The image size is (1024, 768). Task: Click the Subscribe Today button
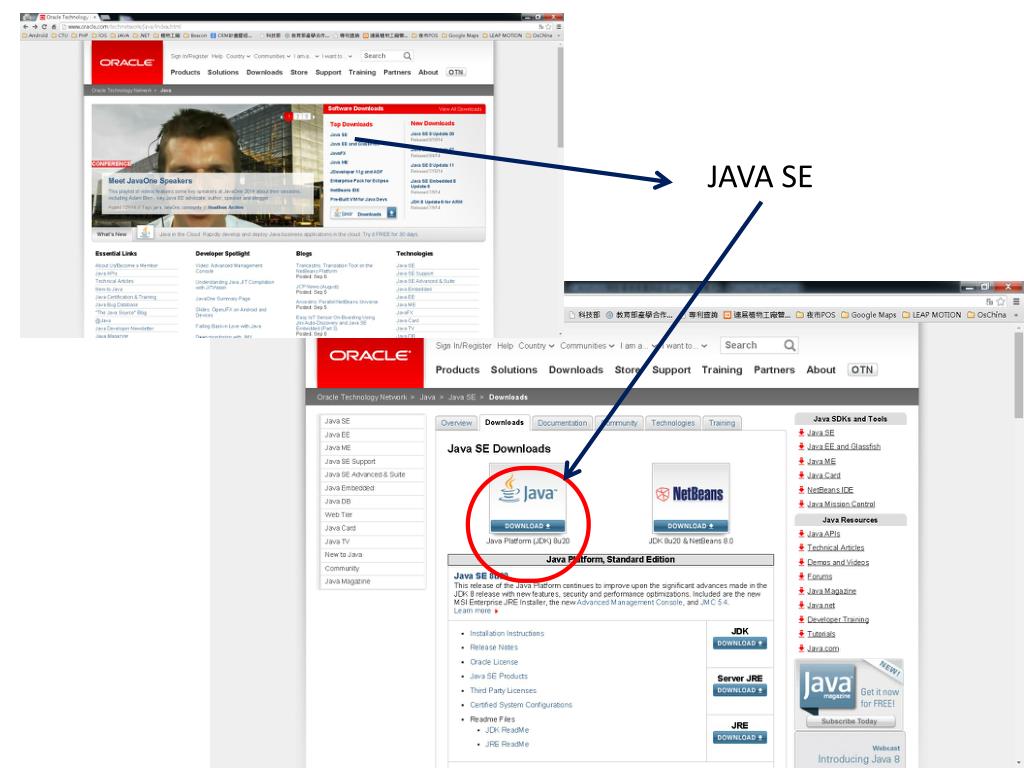pyautogui.click(x=850, y=722)
